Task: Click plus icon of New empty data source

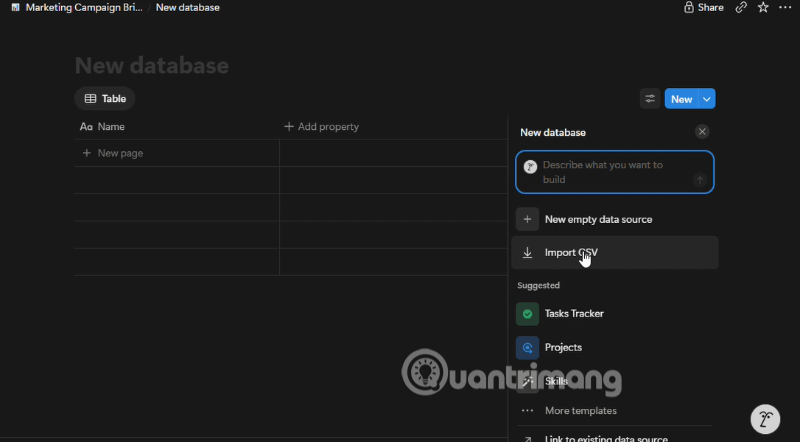Action: tap(527, 219)
